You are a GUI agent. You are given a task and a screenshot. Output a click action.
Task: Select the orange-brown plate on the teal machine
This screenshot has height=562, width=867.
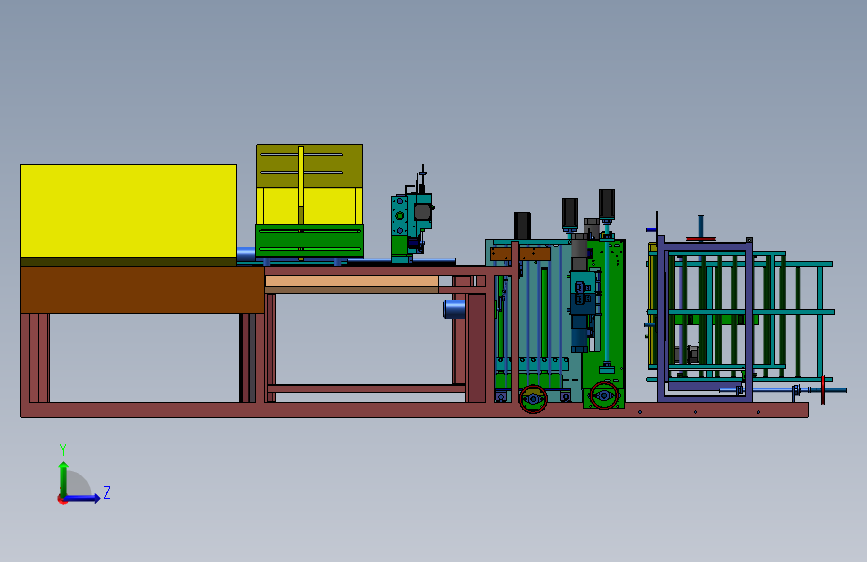click(520, 254)
